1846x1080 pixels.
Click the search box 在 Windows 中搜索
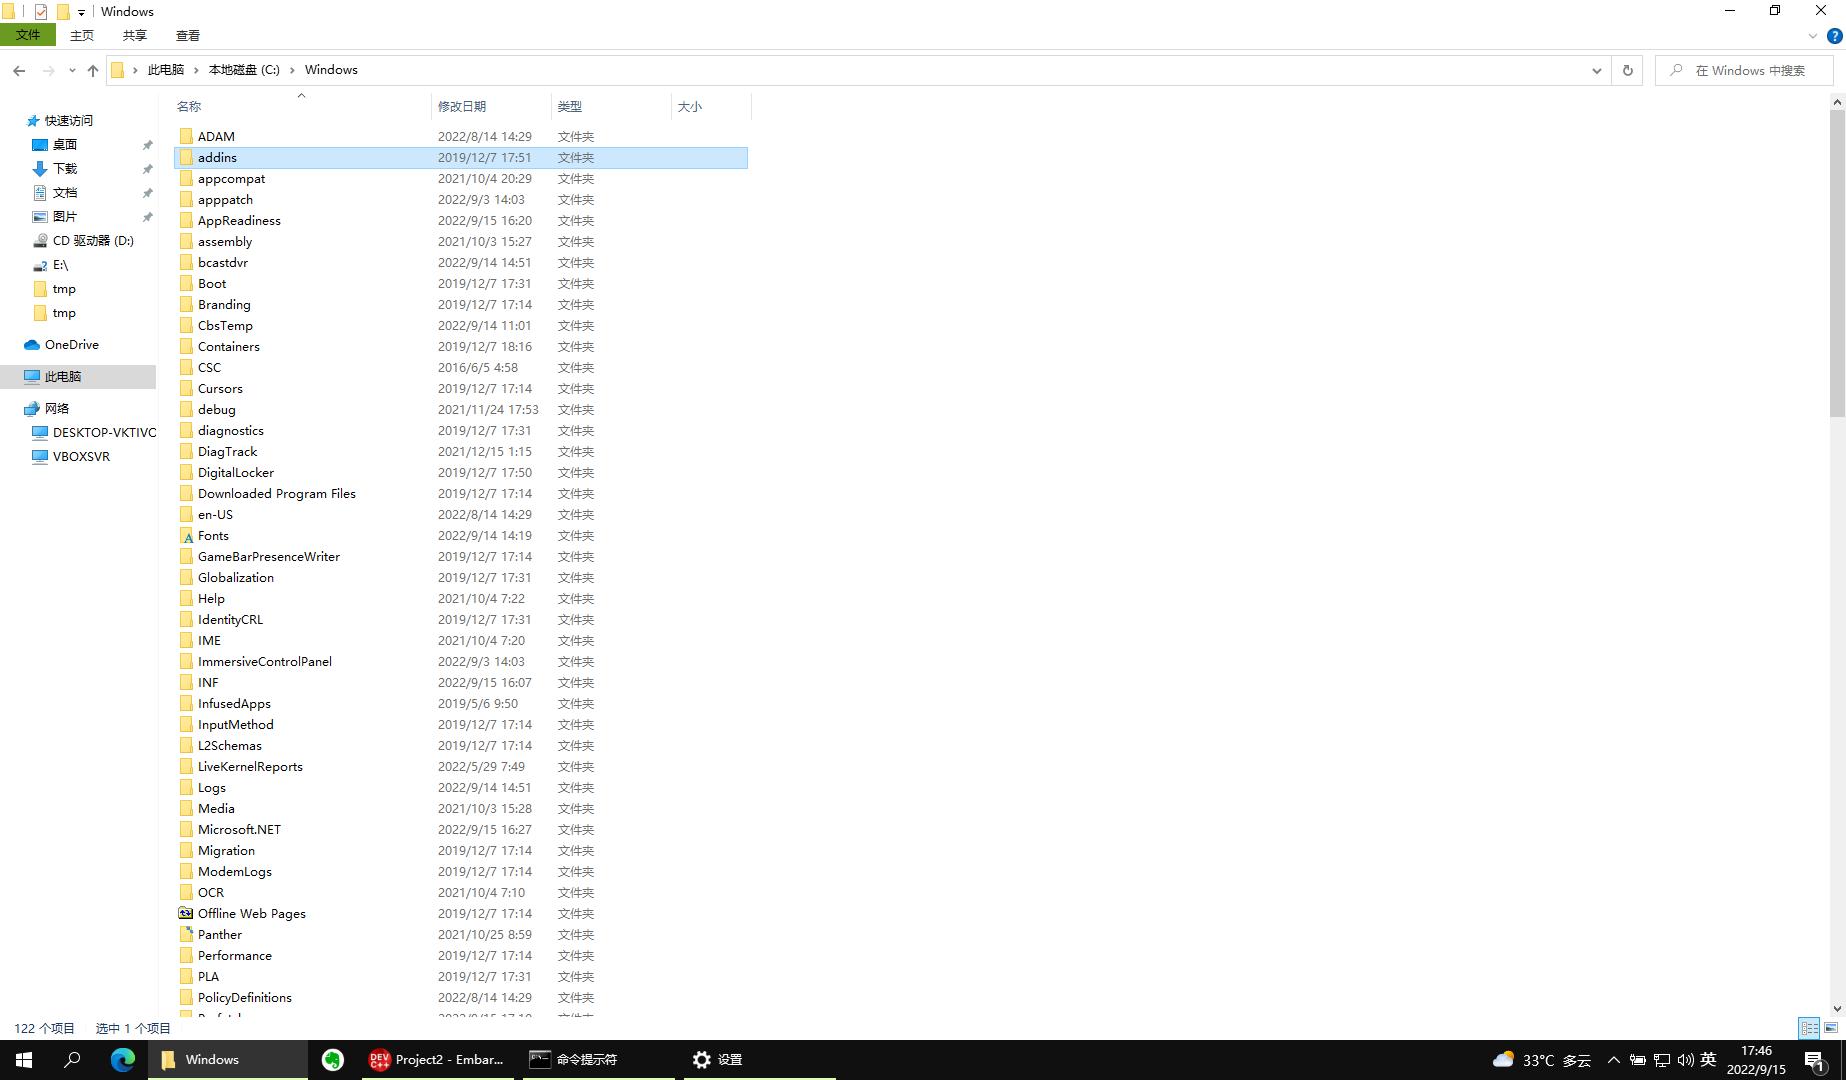point(1744,70)
